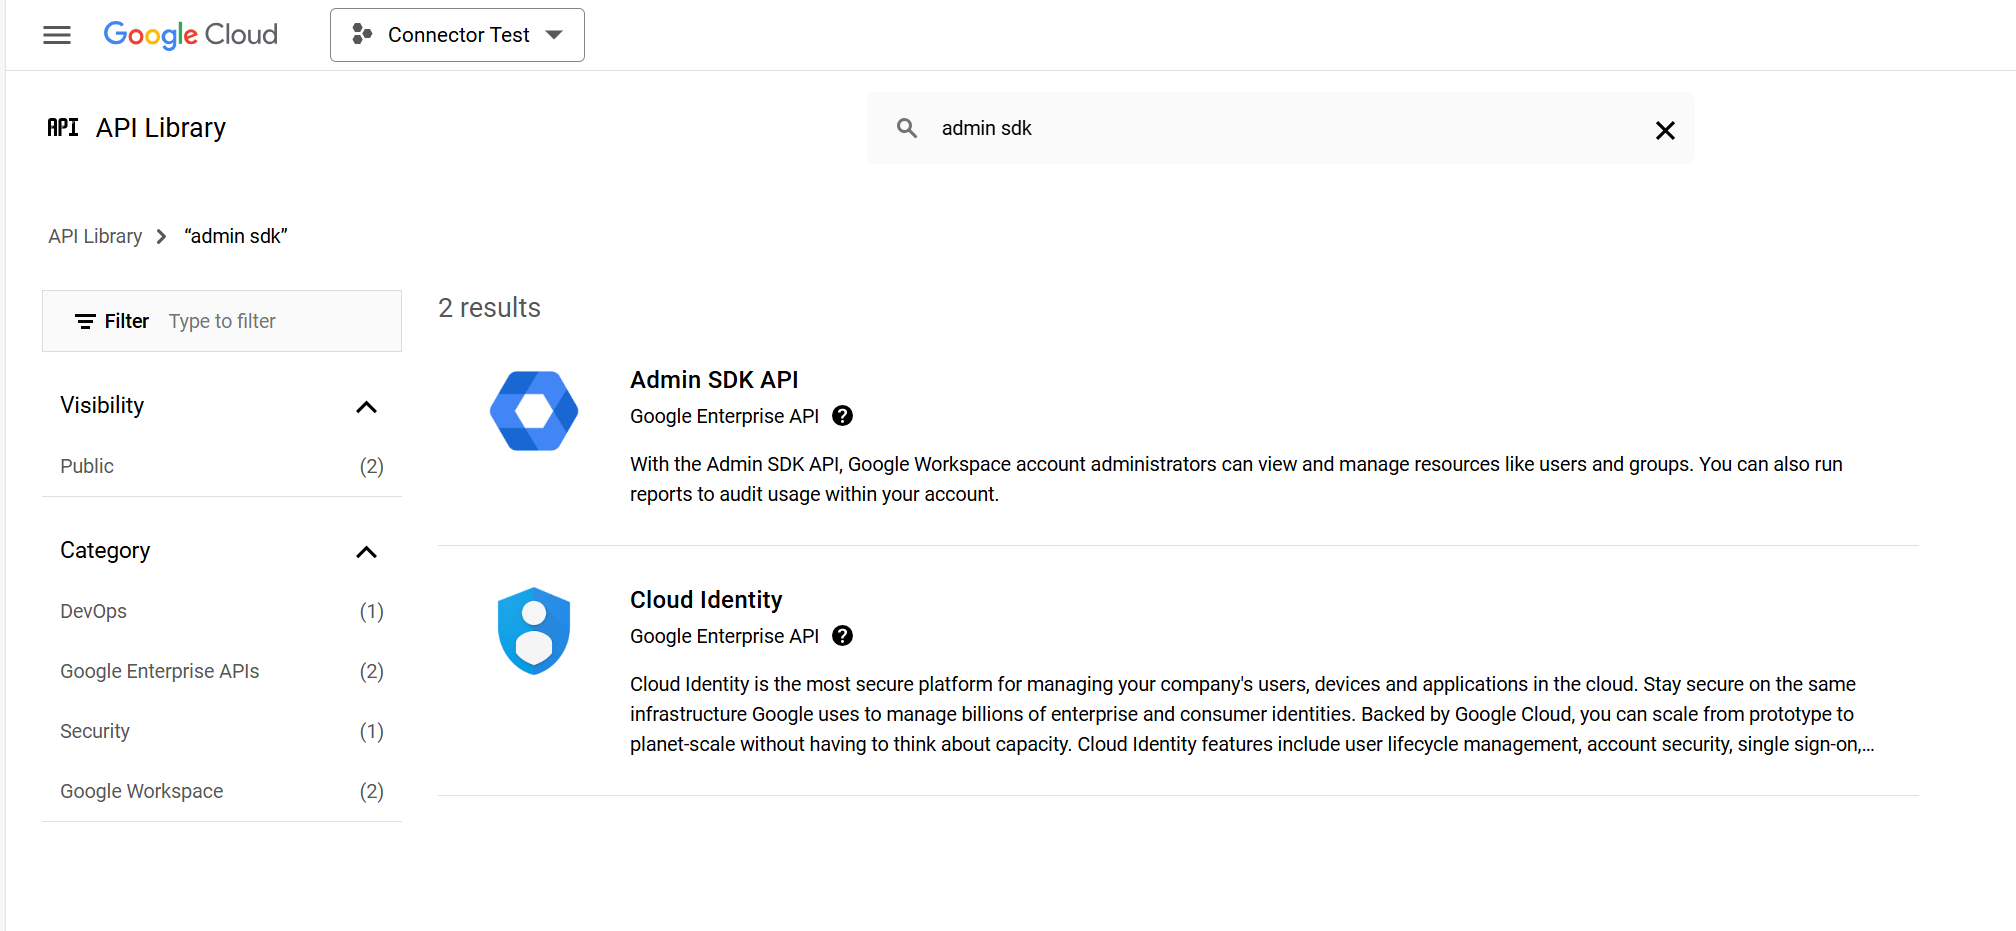Click the Admin SDK API description text
Screen dimensions: 2016x931
[x=1236, y=479]
